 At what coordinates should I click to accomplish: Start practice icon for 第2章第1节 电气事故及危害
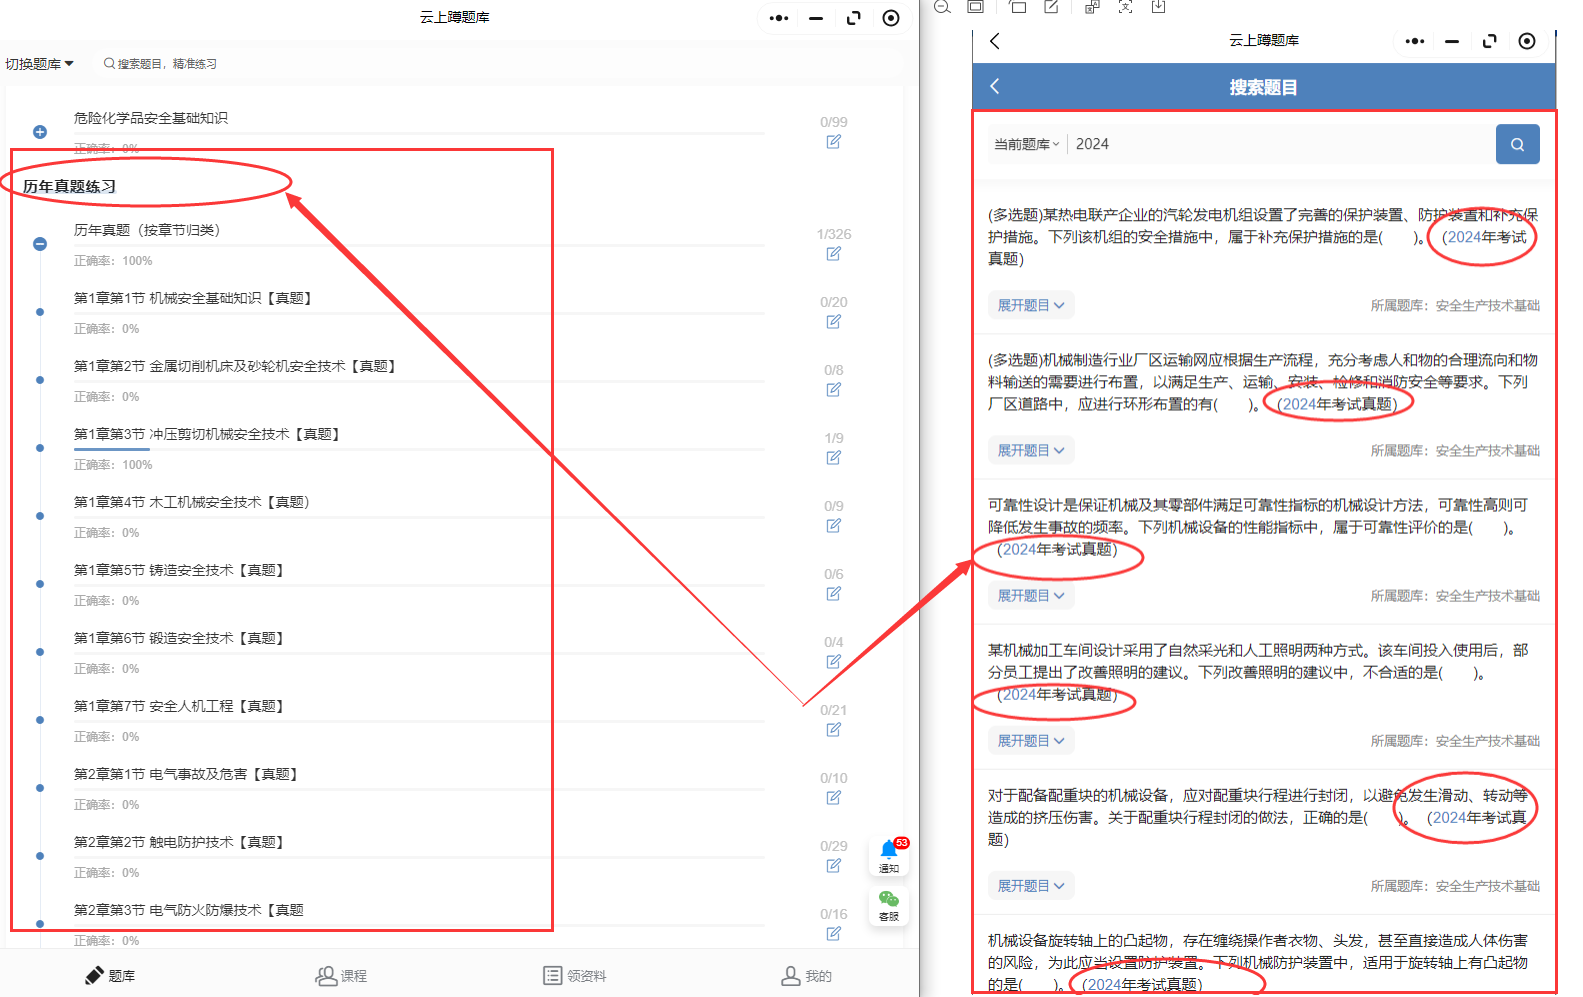tap(833, 798)
